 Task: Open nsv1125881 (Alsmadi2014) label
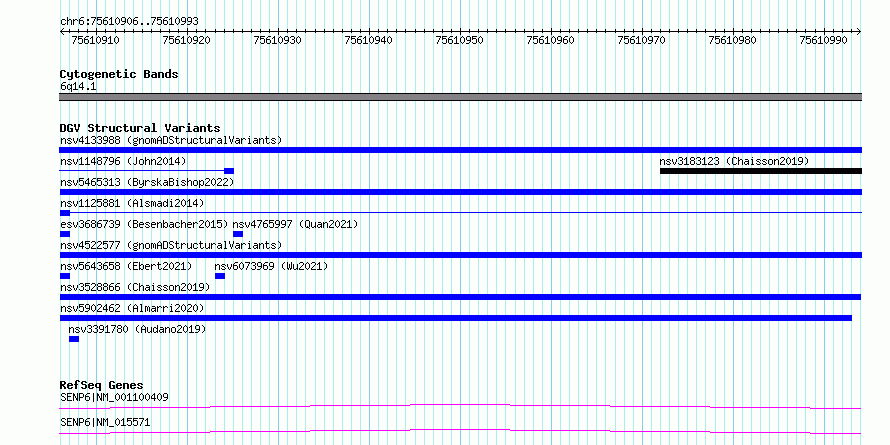click(132, 203)
